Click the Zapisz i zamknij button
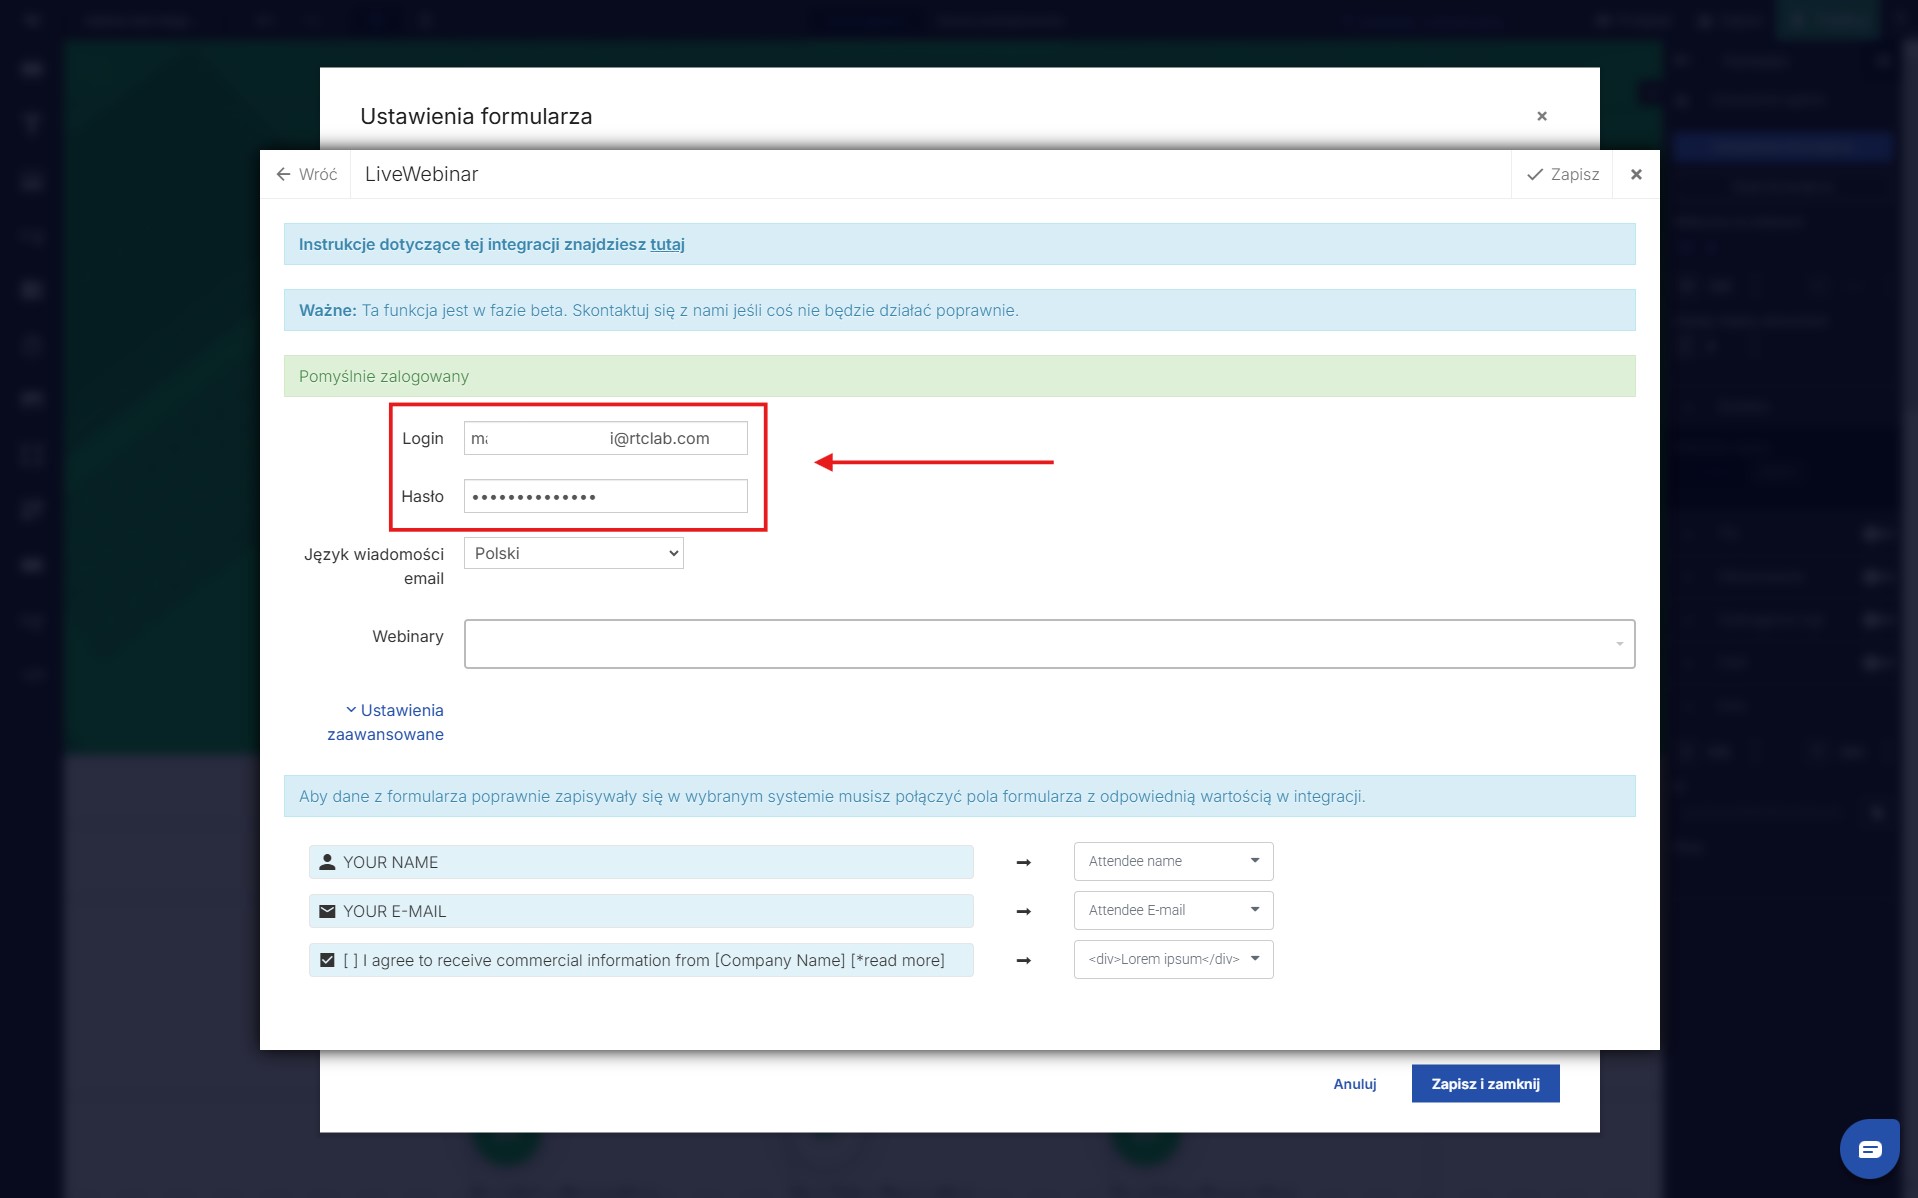The height and width of the screenshot is (1198, 1918). click(x=1485, y=1084)
